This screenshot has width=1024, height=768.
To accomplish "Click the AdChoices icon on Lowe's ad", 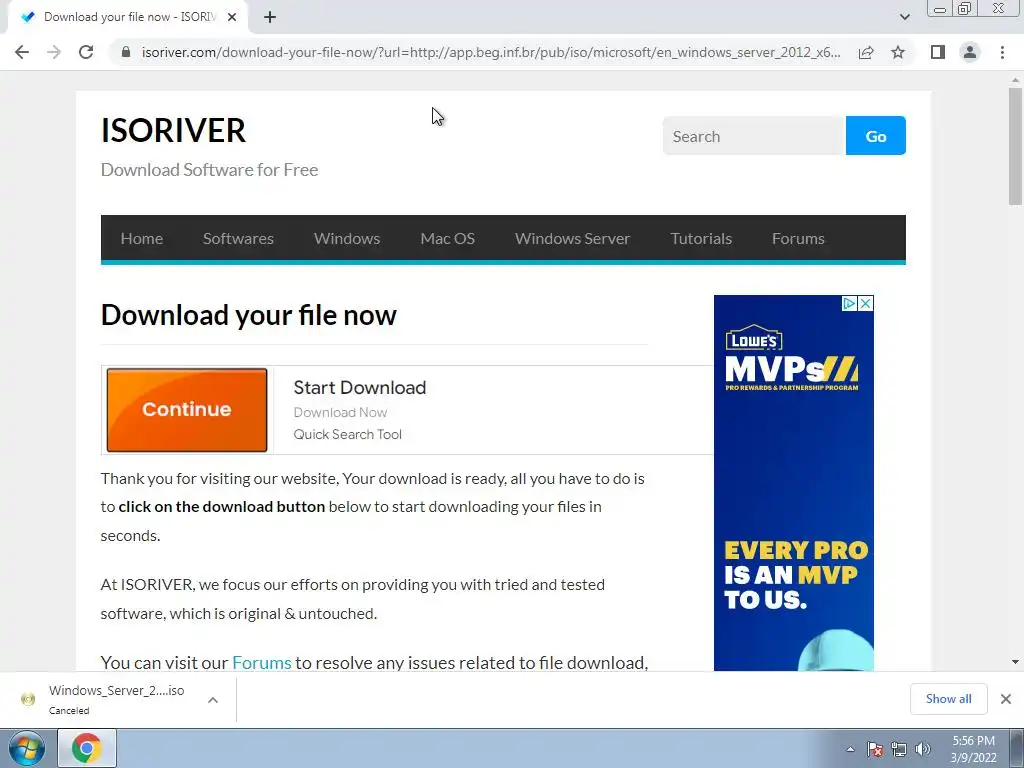I will pyautogui.click(x=849, y=303).
